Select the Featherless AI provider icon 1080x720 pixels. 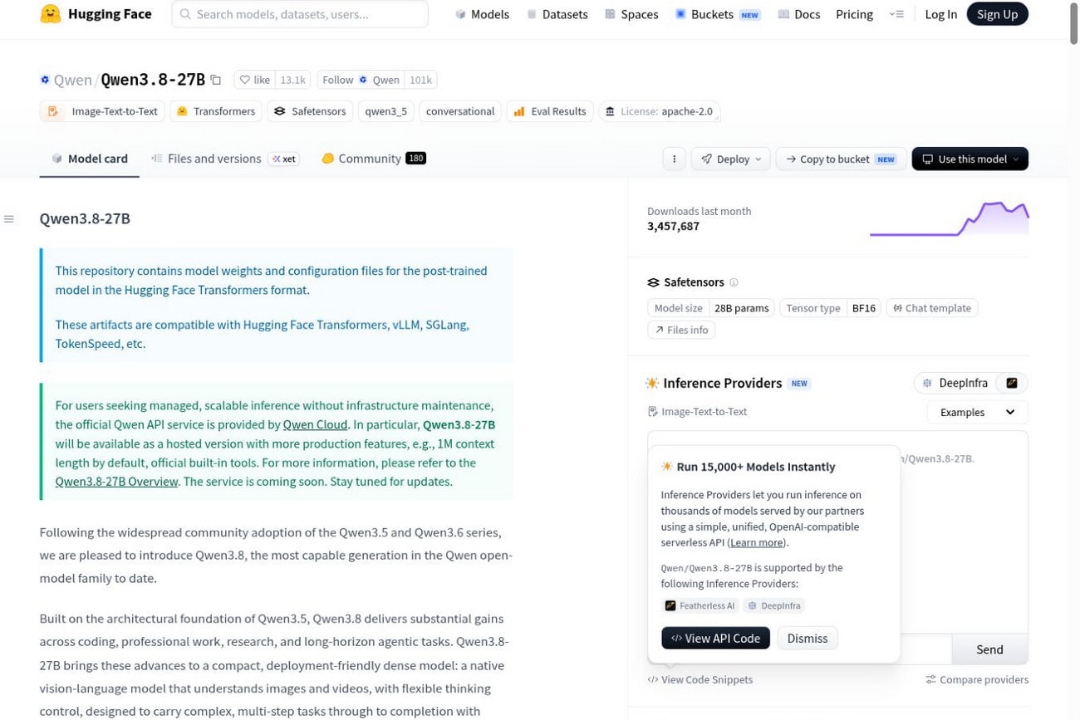[1012, 383]
